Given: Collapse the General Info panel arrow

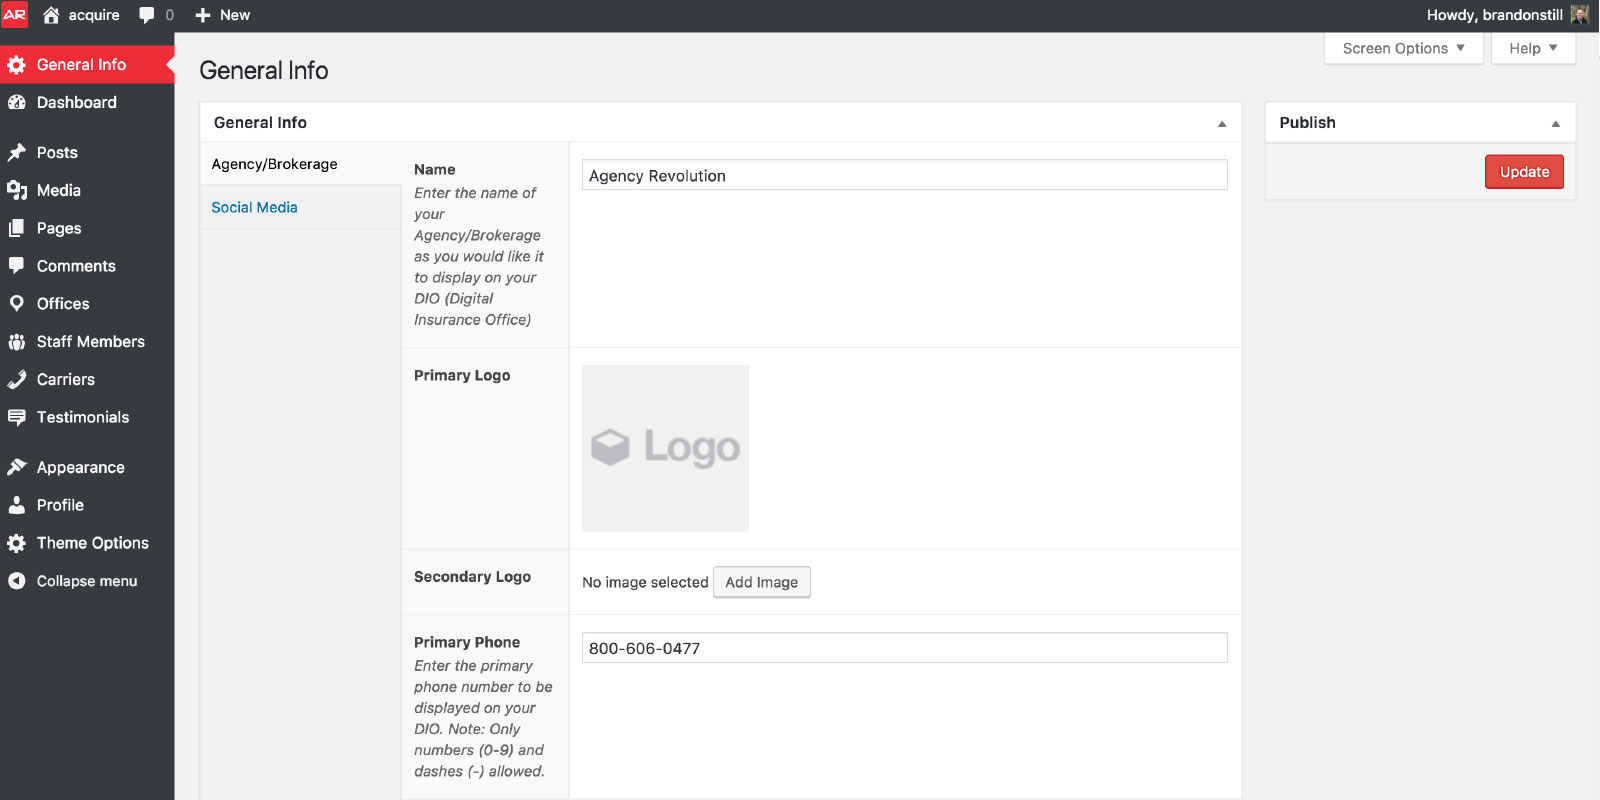Looking at the screenshot, I should point(1222,123).
